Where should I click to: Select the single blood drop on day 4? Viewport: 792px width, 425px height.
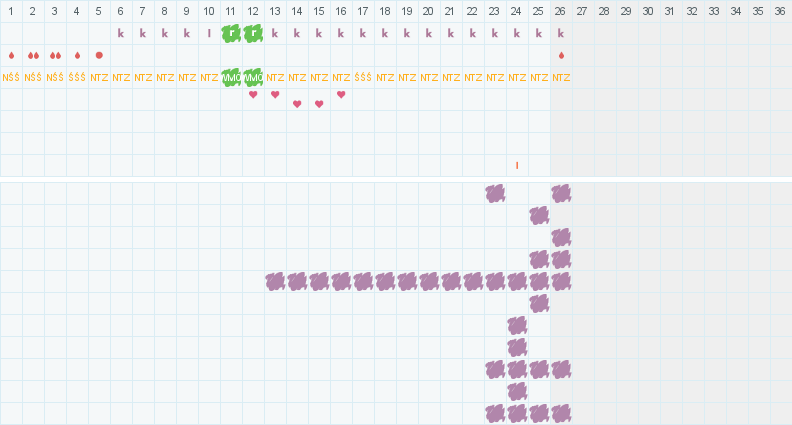77,56
